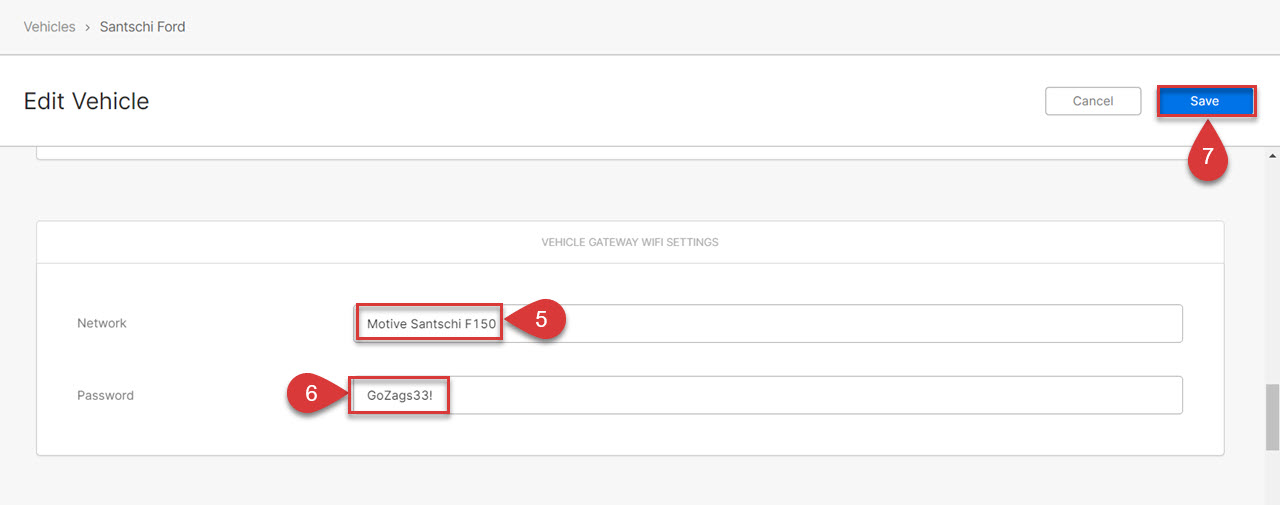Click the Network field label
This screenshot has height=505, width=1280.
102,323
